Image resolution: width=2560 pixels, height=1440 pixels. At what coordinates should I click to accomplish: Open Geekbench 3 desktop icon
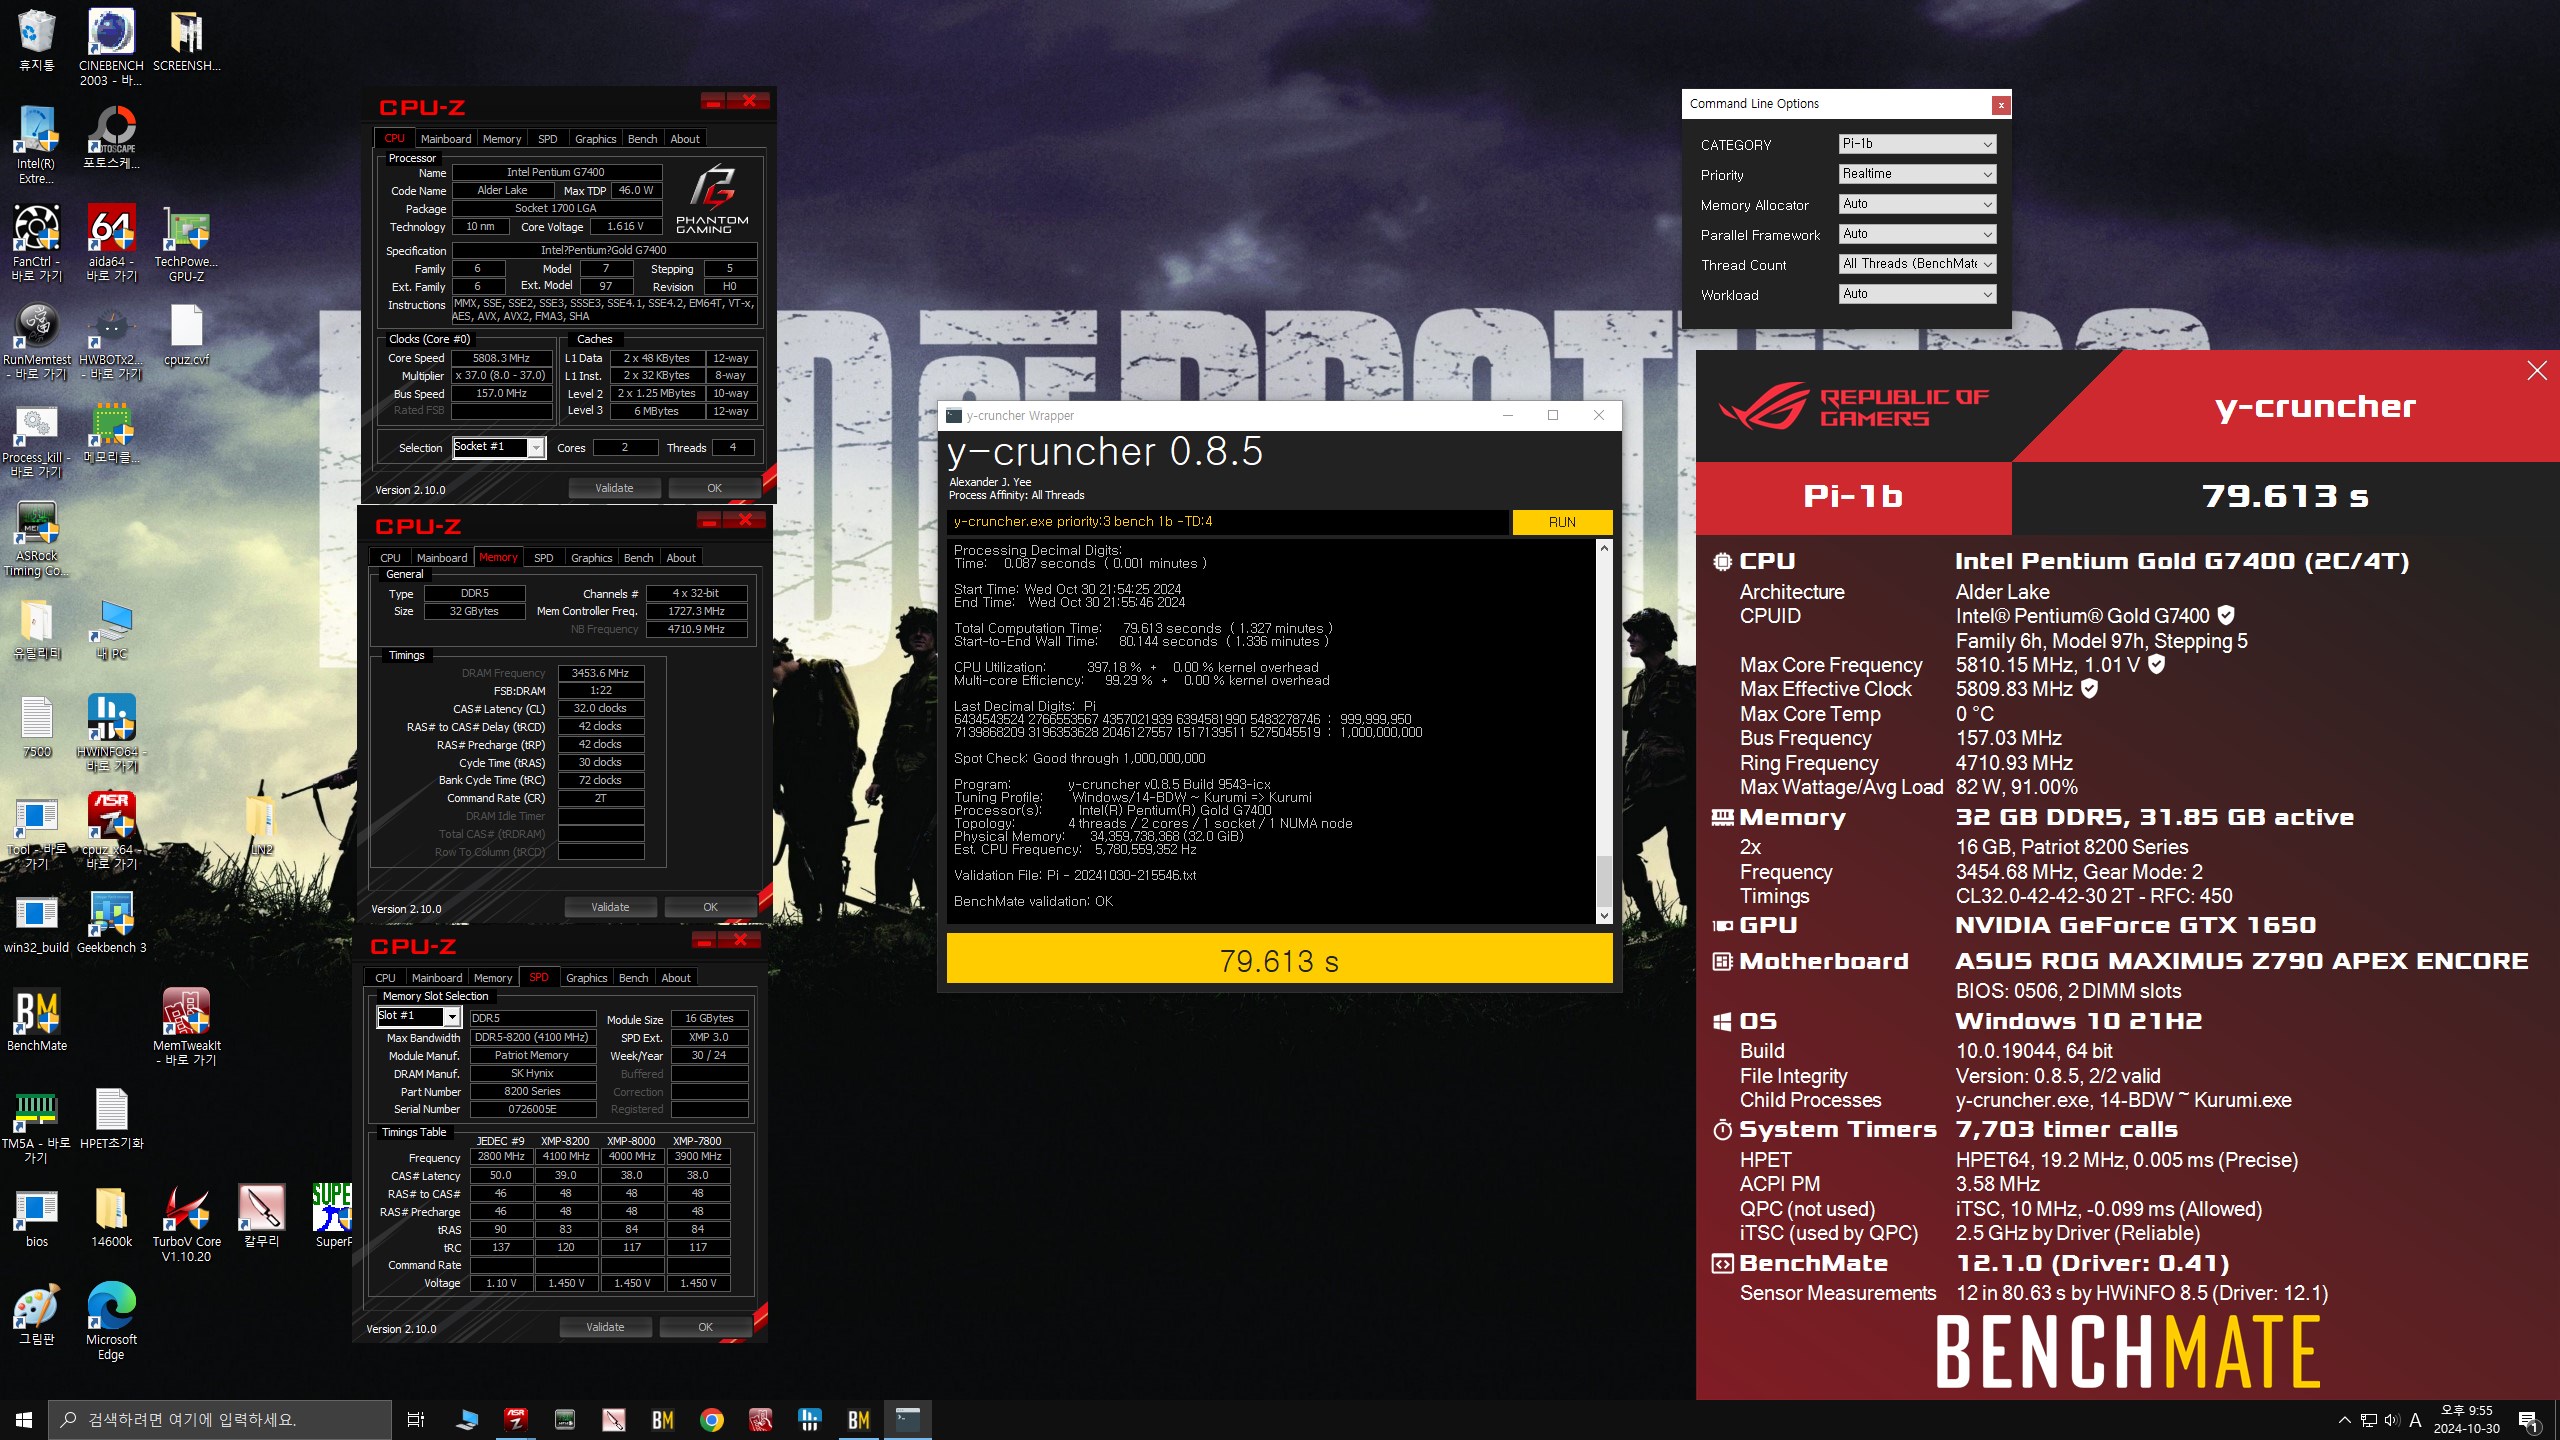tap(111, 922)
